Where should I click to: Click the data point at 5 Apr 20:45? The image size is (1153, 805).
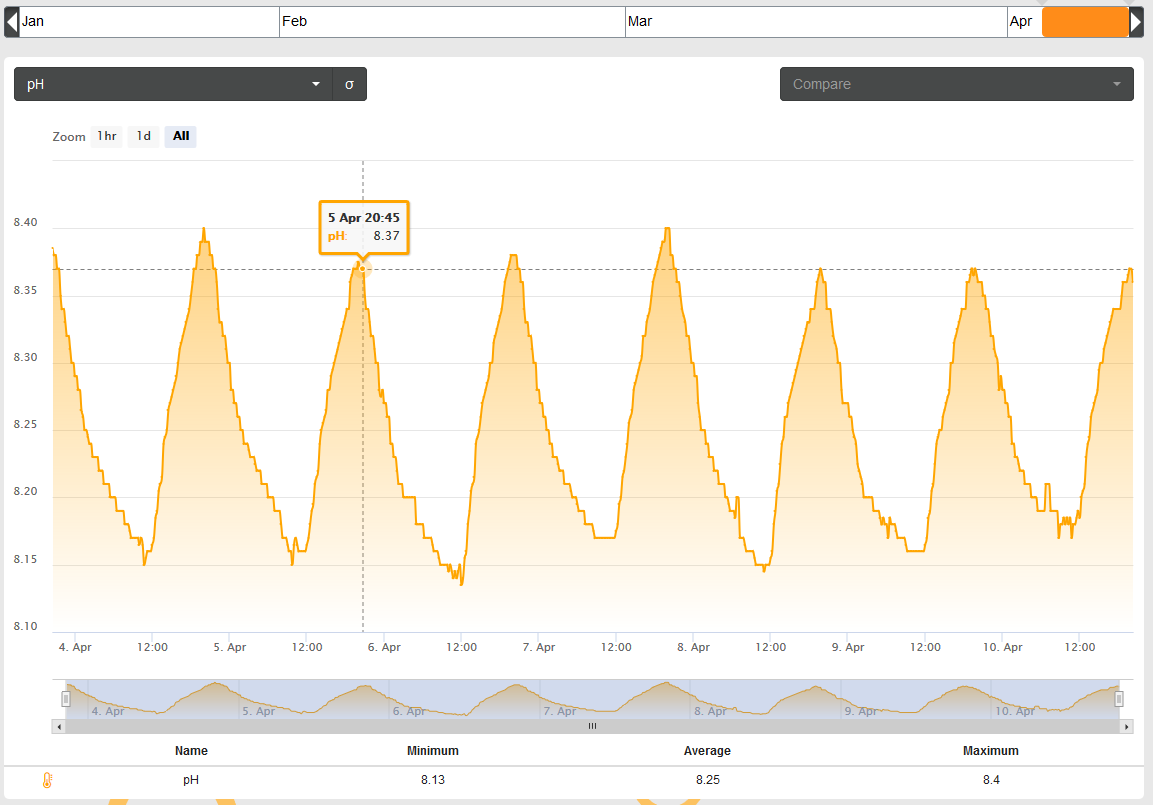click(363, 269)
